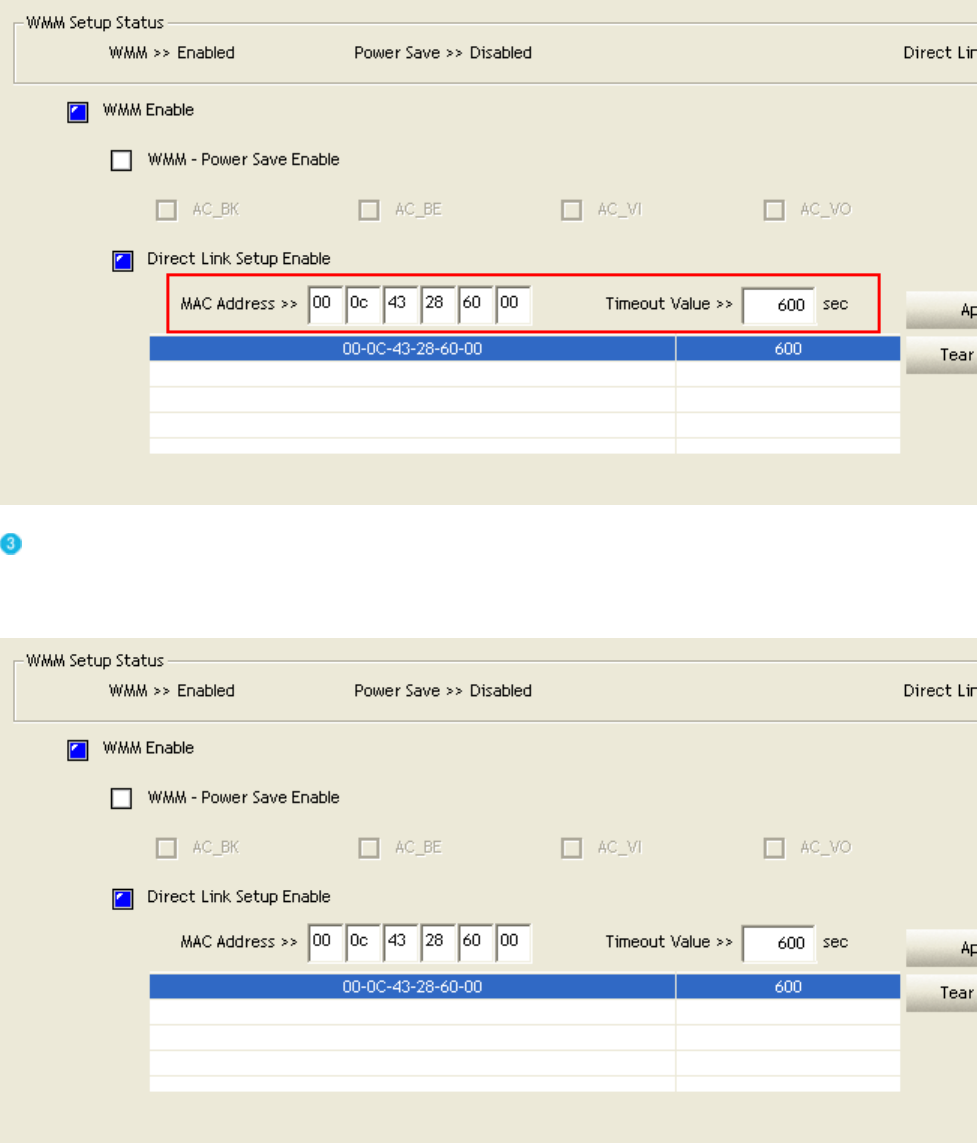Click 'Power Save >> Disabled' status, upper panel

click(443, 53)
